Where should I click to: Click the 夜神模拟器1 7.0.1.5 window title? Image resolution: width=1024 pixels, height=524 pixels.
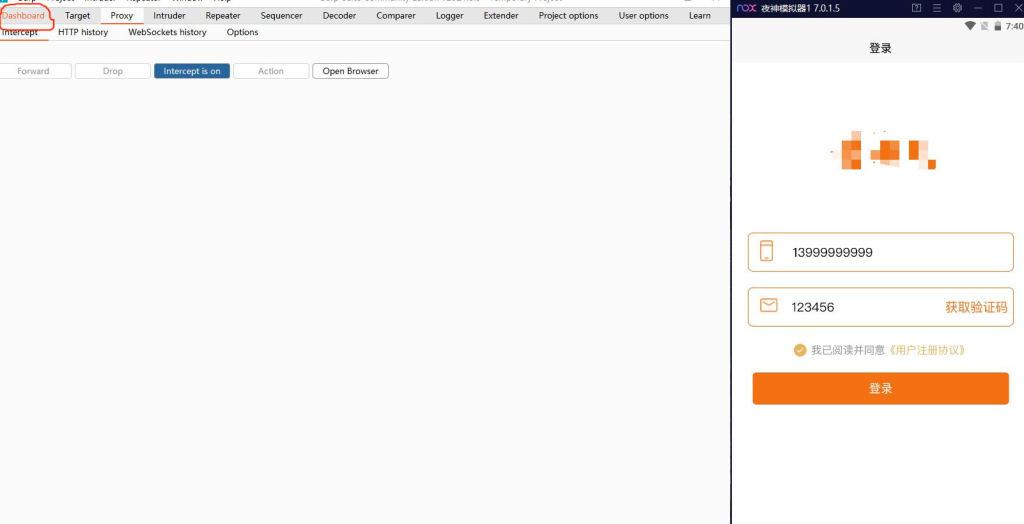pyautogui.click(x=801, y=8)
